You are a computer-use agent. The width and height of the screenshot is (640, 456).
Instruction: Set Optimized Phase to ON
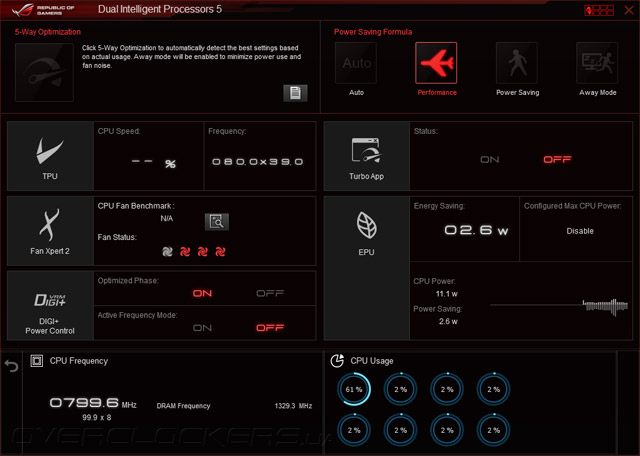click(202, 294)
